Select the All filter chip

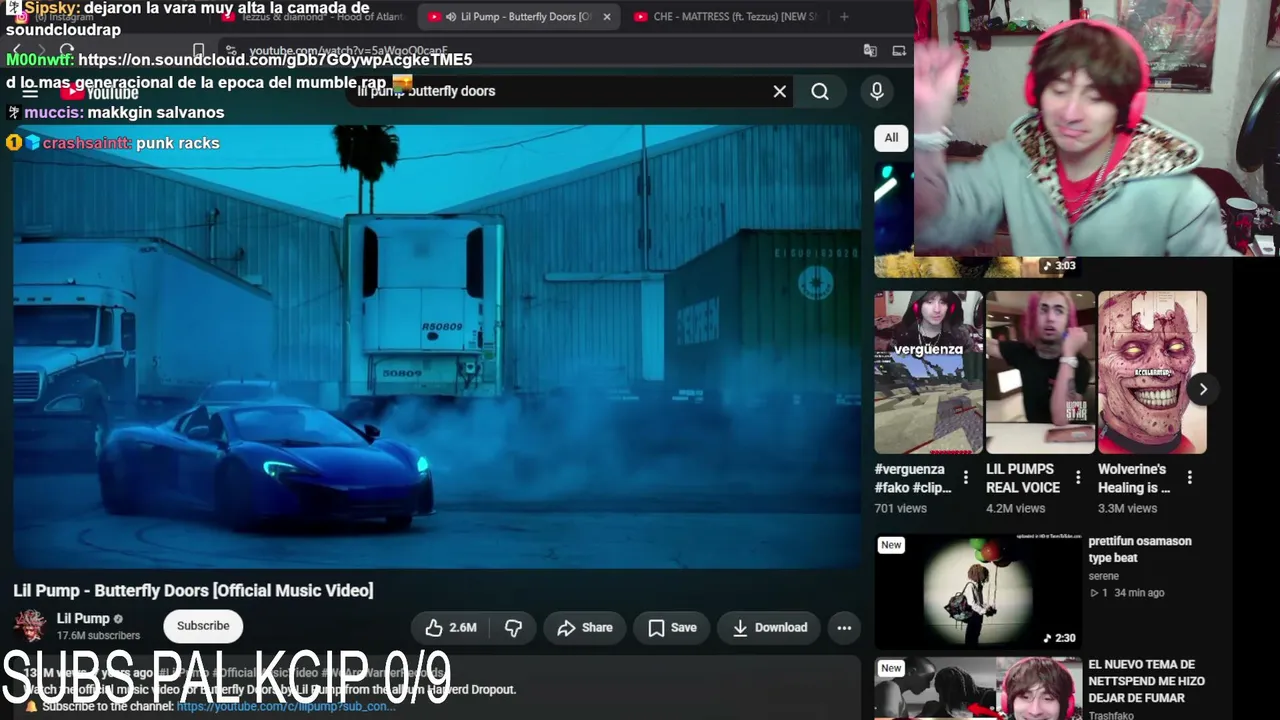click(x=891, y=138)
